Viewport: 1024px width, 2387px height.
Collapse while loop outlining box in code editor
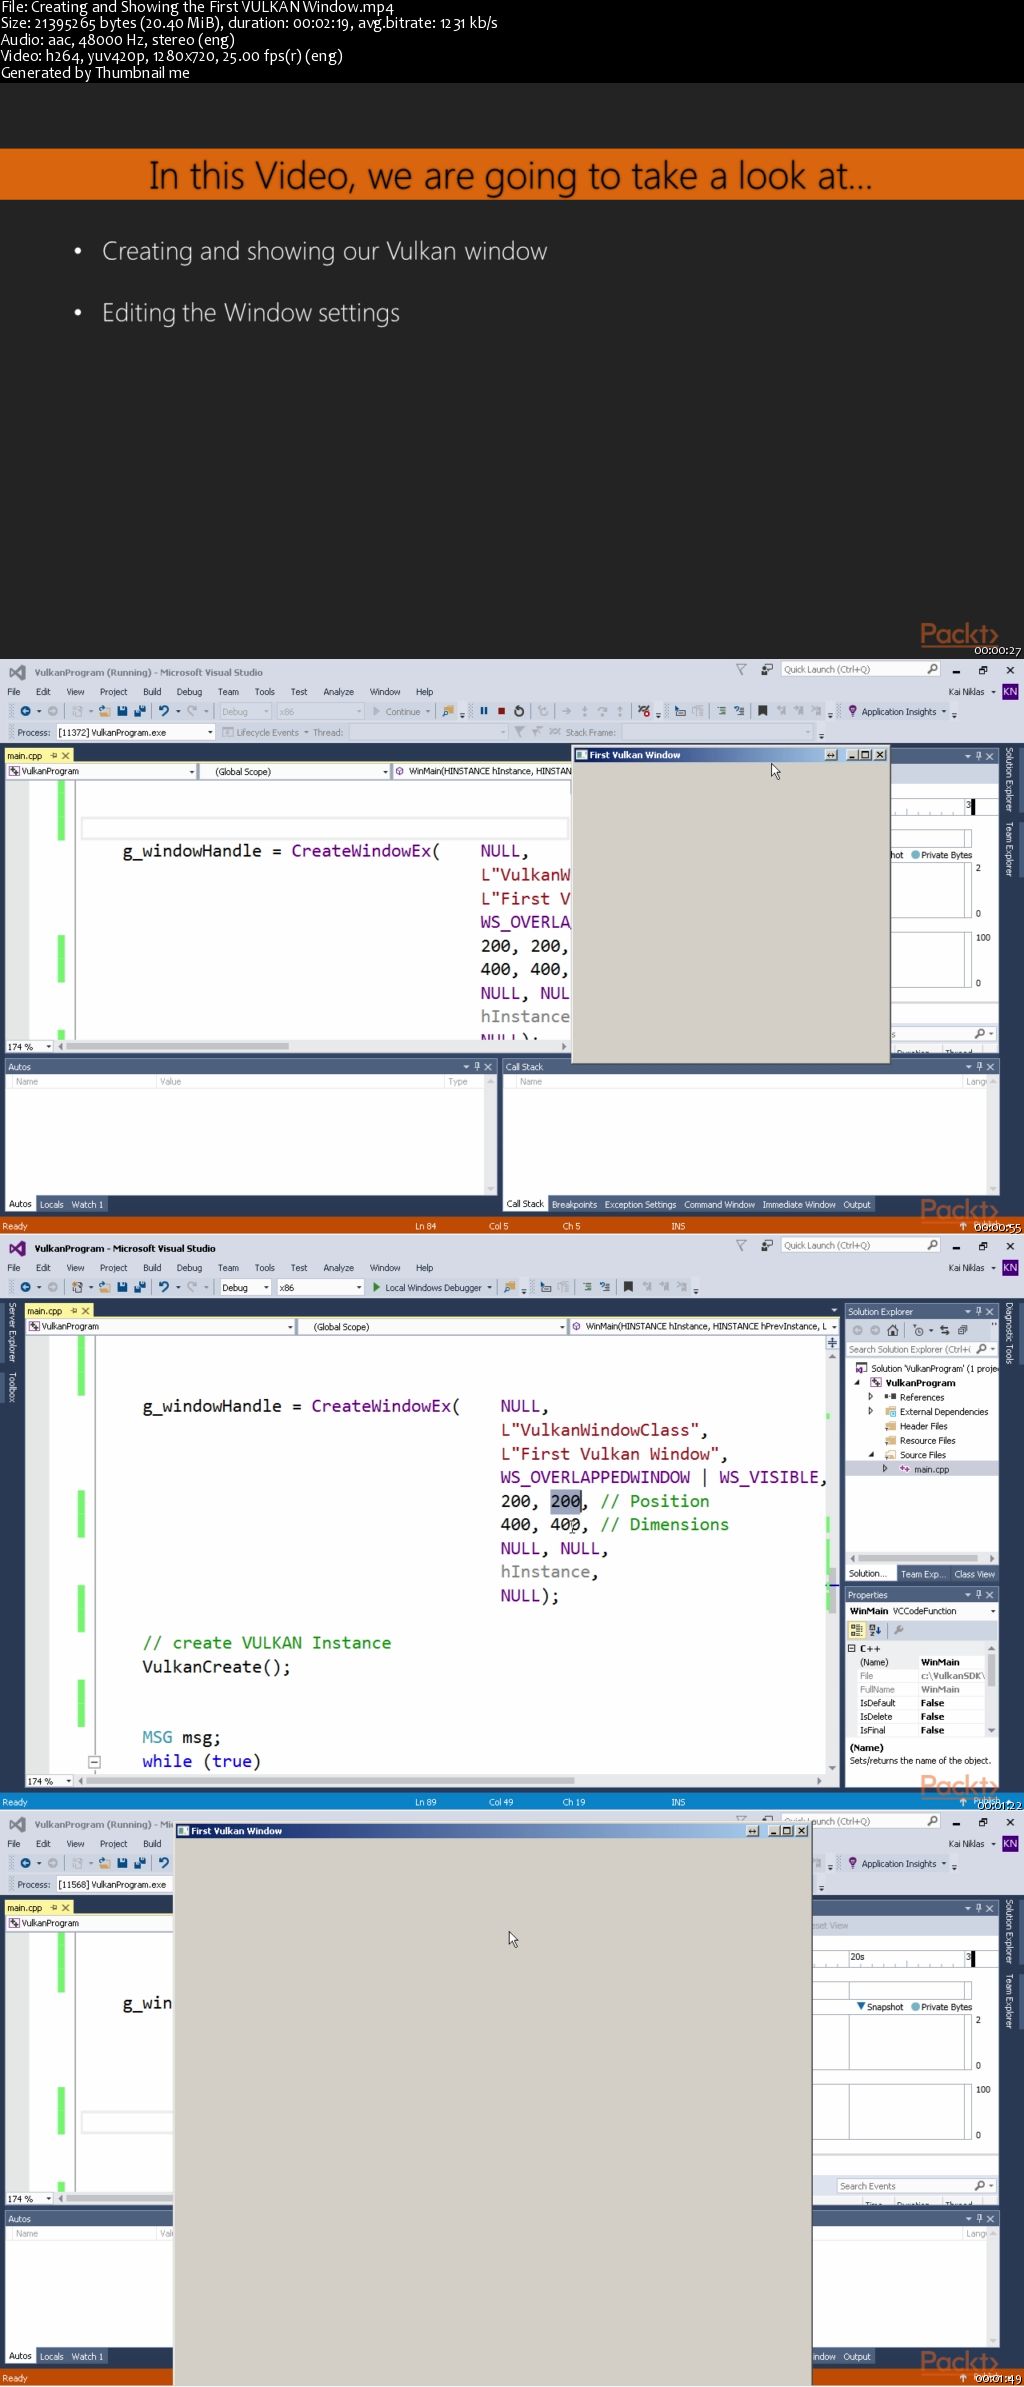[x=94, y=1762]
